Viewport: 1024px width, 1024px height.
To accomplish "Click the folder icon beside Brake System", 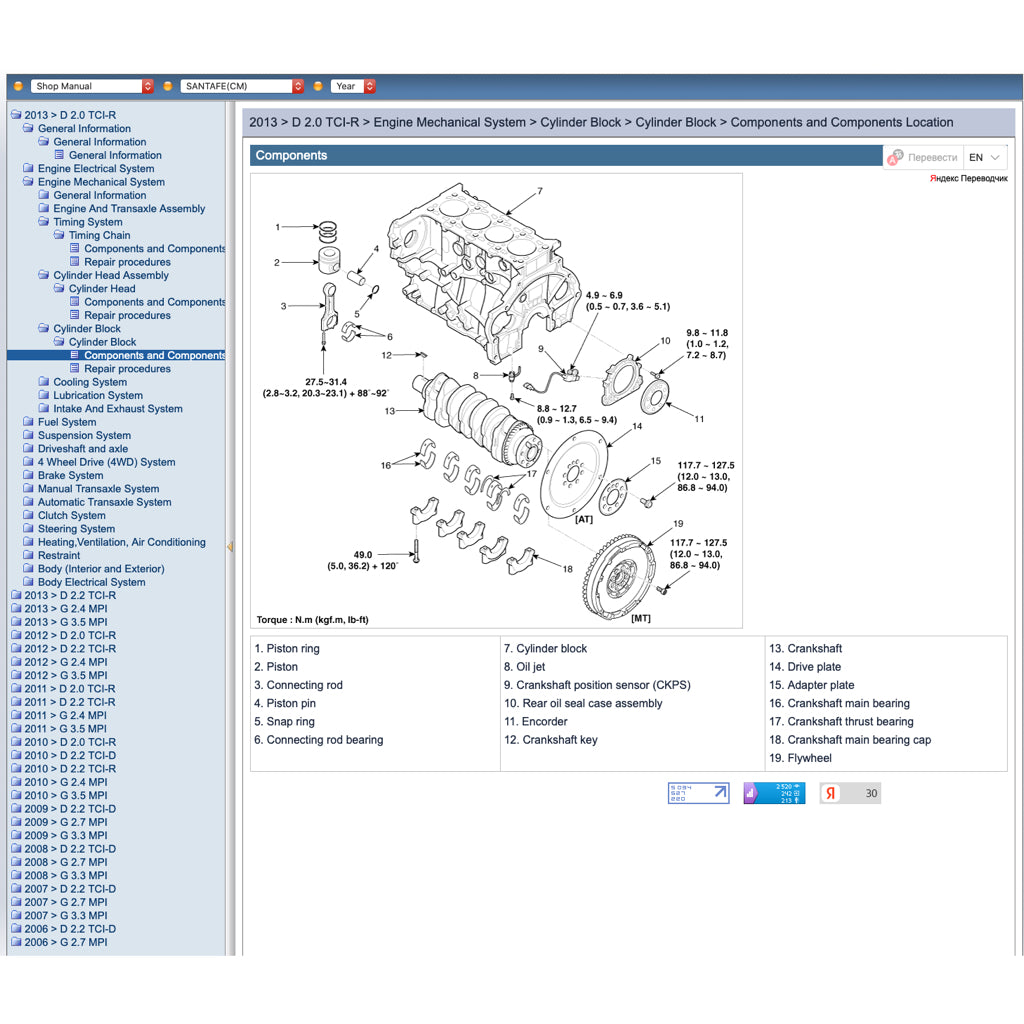I will (28, 475).
